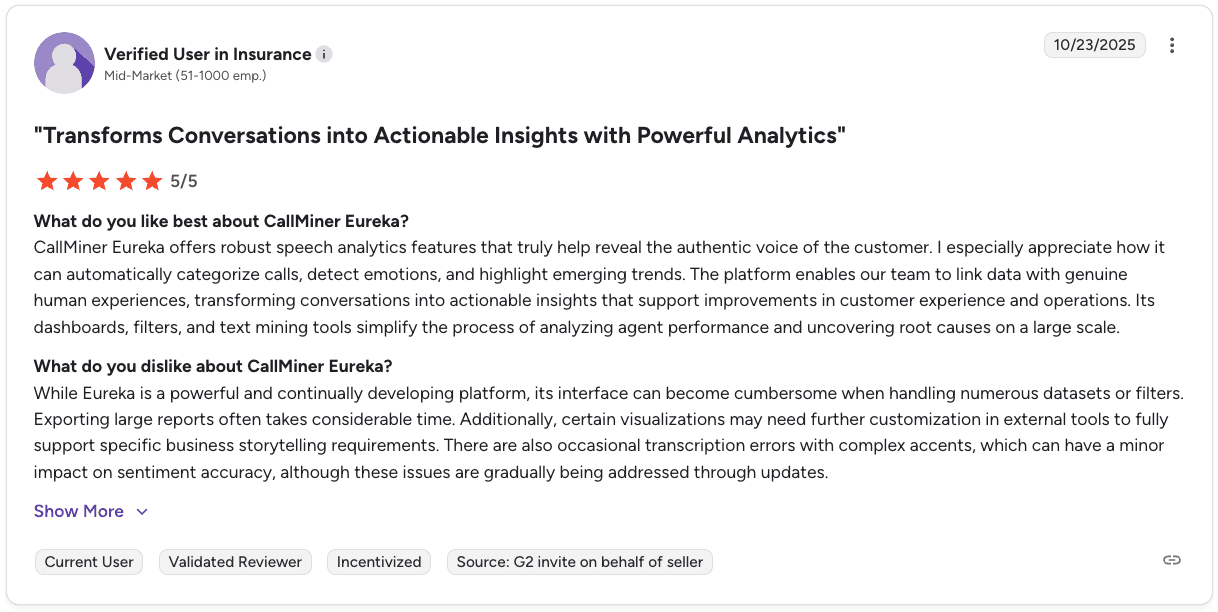Click the fifth orange rating star
The width and height of the screenshot is (1218, 612).
pyautogui.click(x=152, y=181)
